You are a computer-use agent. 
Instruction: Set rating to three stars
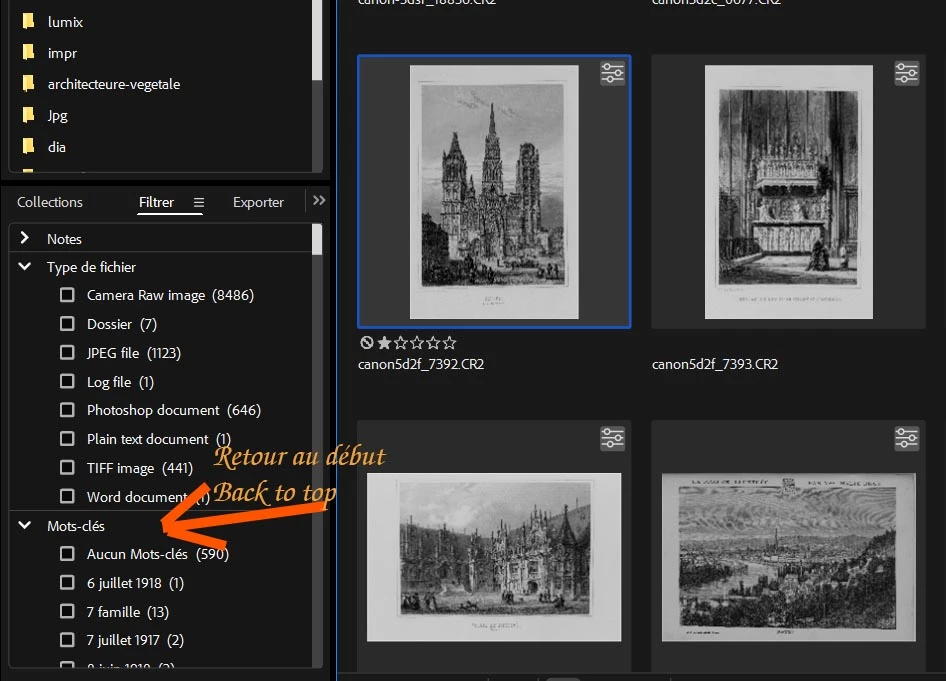point(416,343)
